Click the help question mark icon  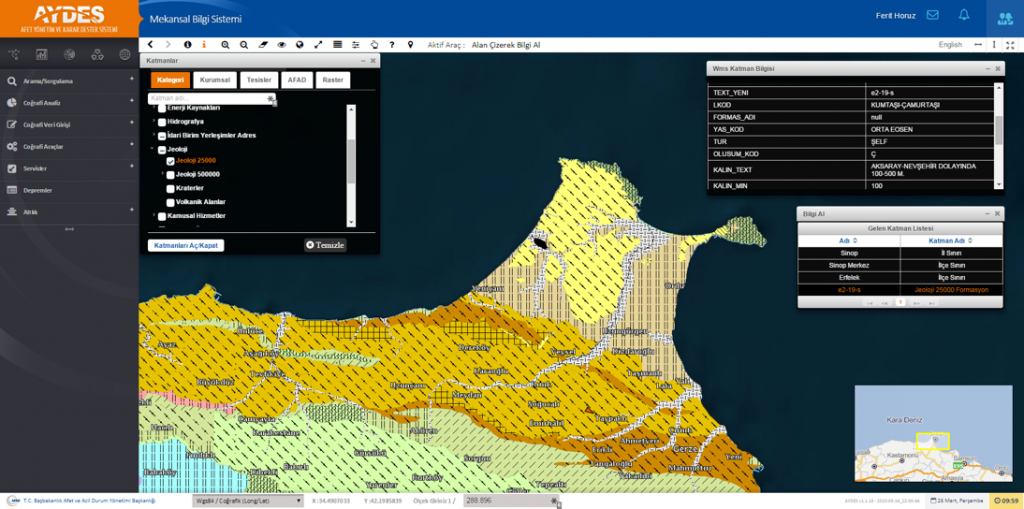[391, 45]
